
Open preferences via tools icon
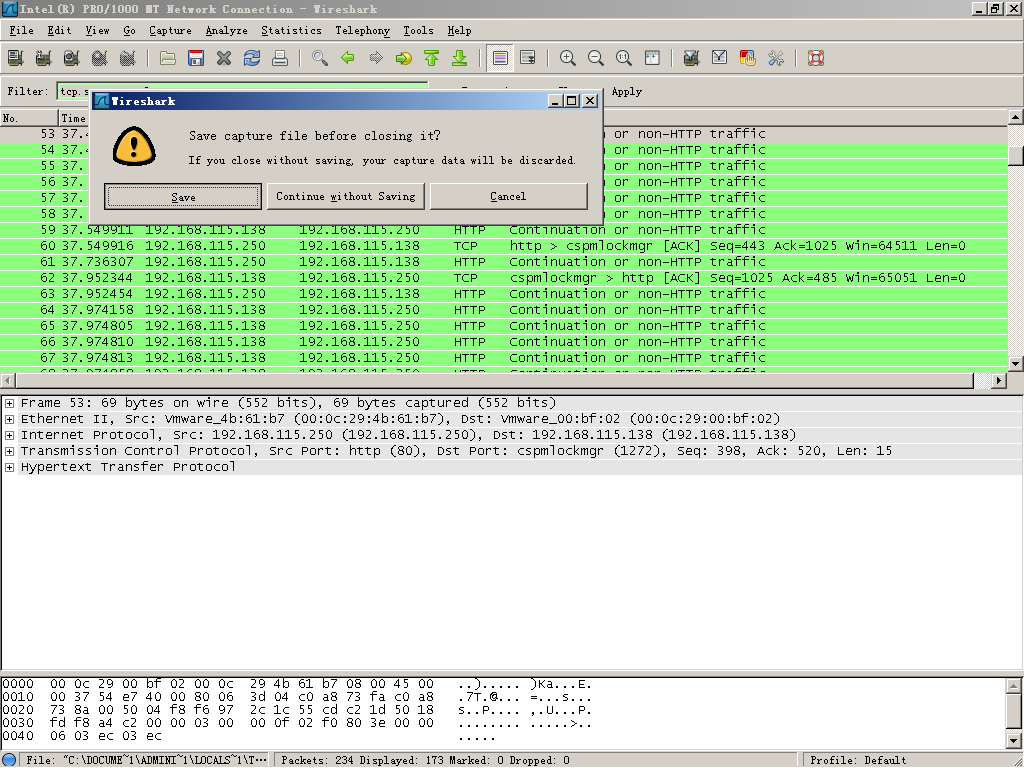(x=776, y=58)
